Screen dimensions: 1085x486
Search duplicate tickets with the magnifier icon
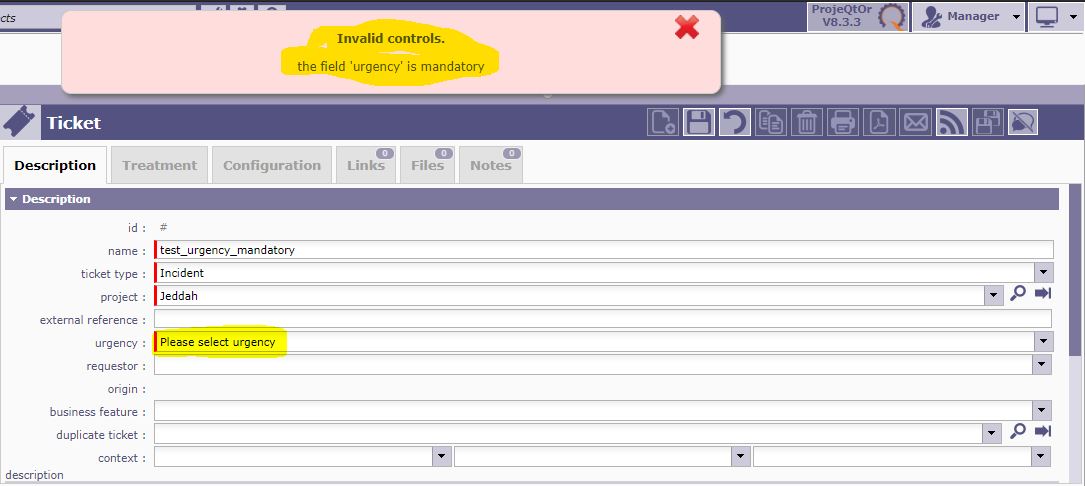coord(1017,431)
